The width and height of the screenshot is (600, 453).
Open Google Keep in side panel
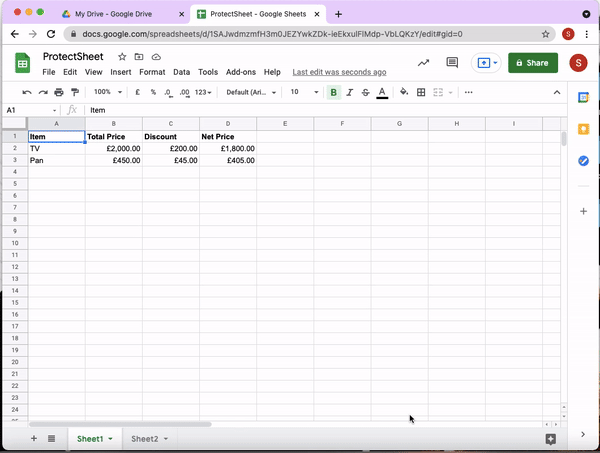coord(584,129)
